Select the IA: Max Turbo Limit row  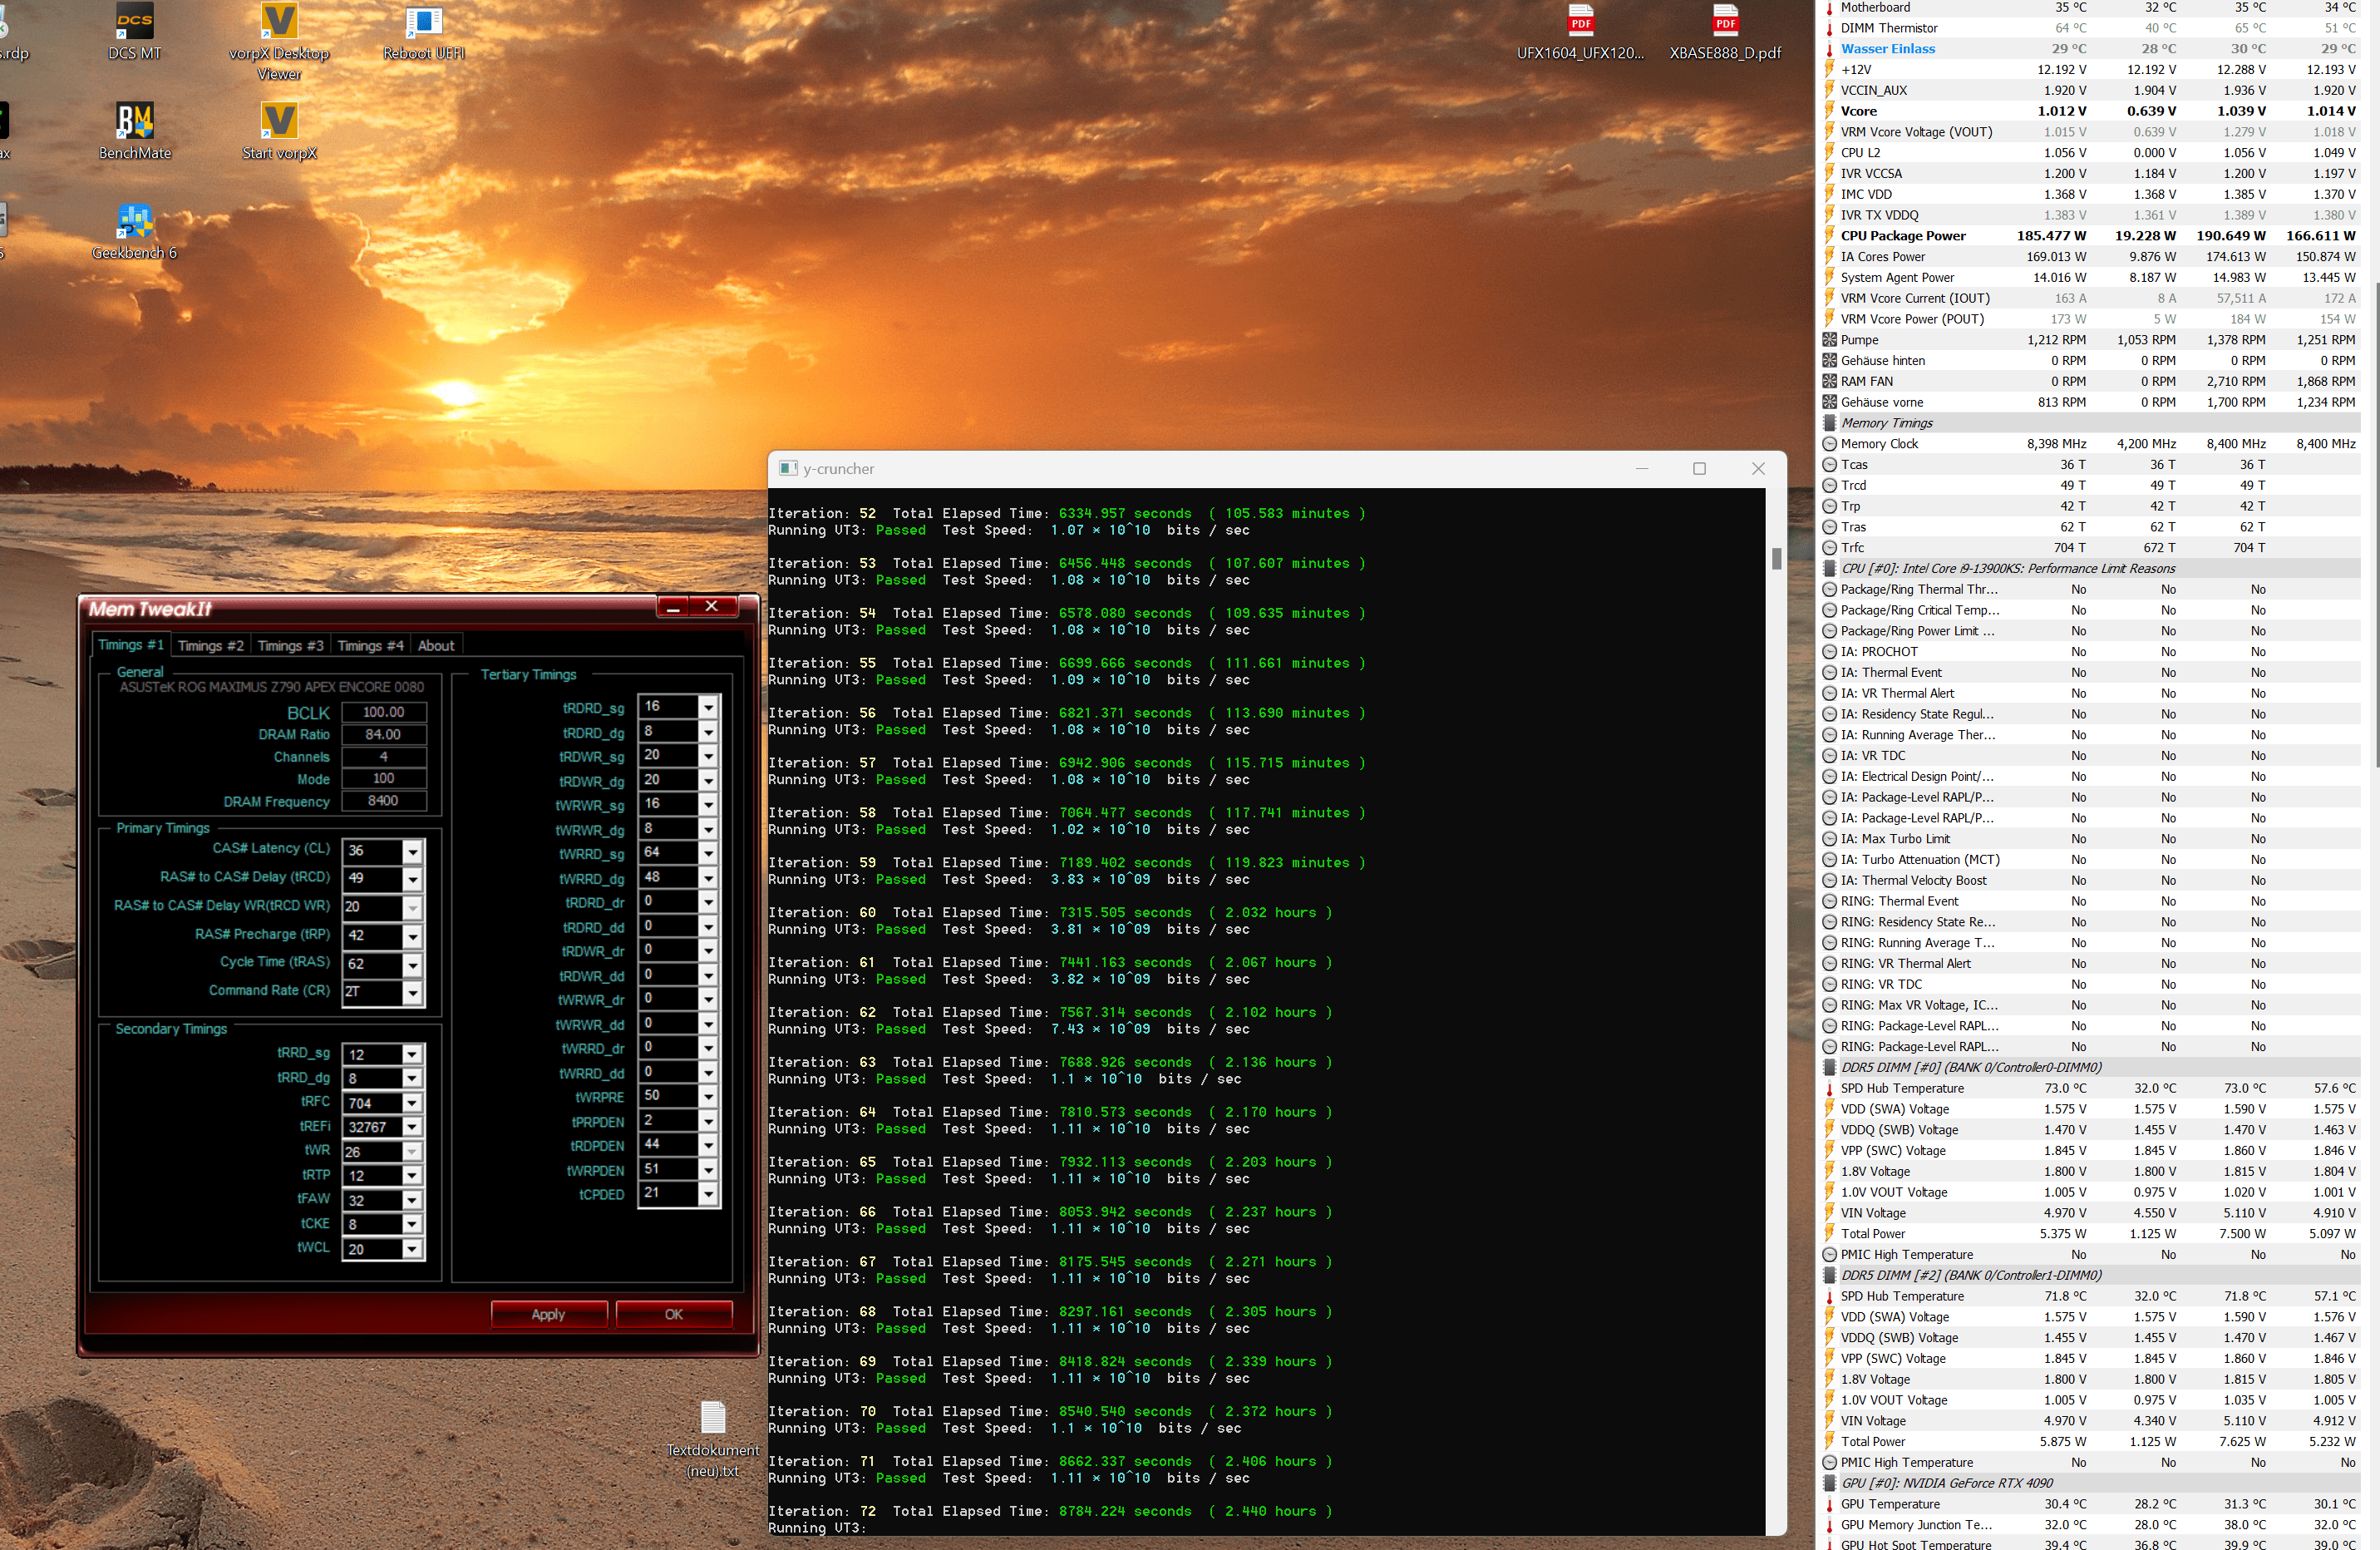pyautogui.click(x=2090, y=839)
